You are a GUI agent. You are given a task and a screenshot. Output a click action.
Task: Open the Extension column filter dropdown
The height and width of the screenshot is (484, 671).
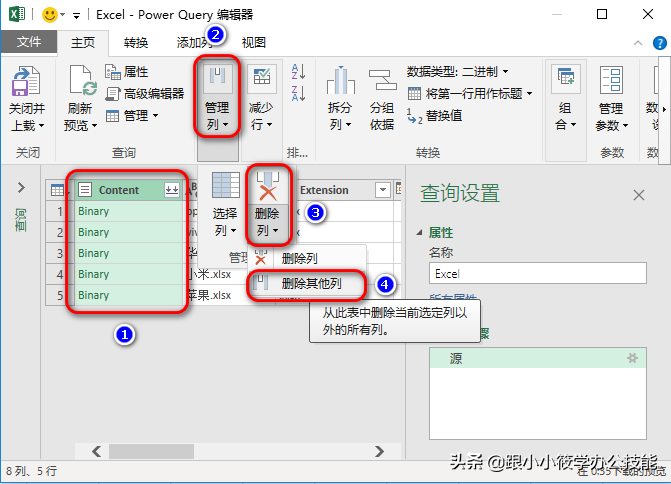point(383,190)
